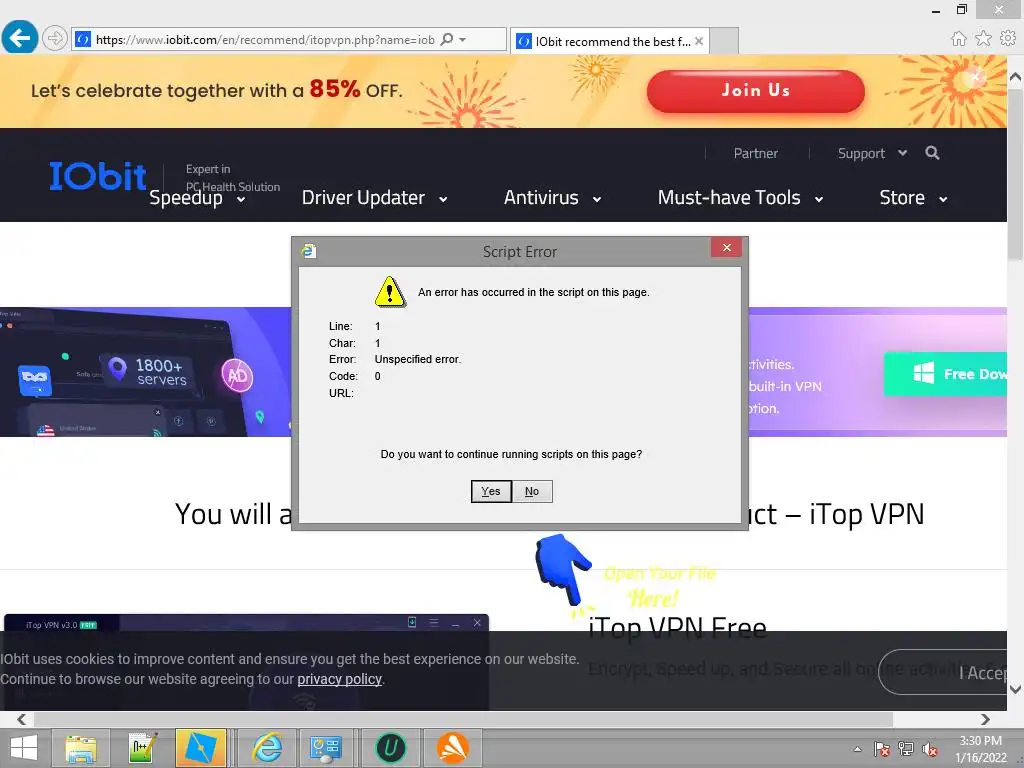Open the Windows Start button
Viewport: 1024px width, 768px height.
coord(24,748)
